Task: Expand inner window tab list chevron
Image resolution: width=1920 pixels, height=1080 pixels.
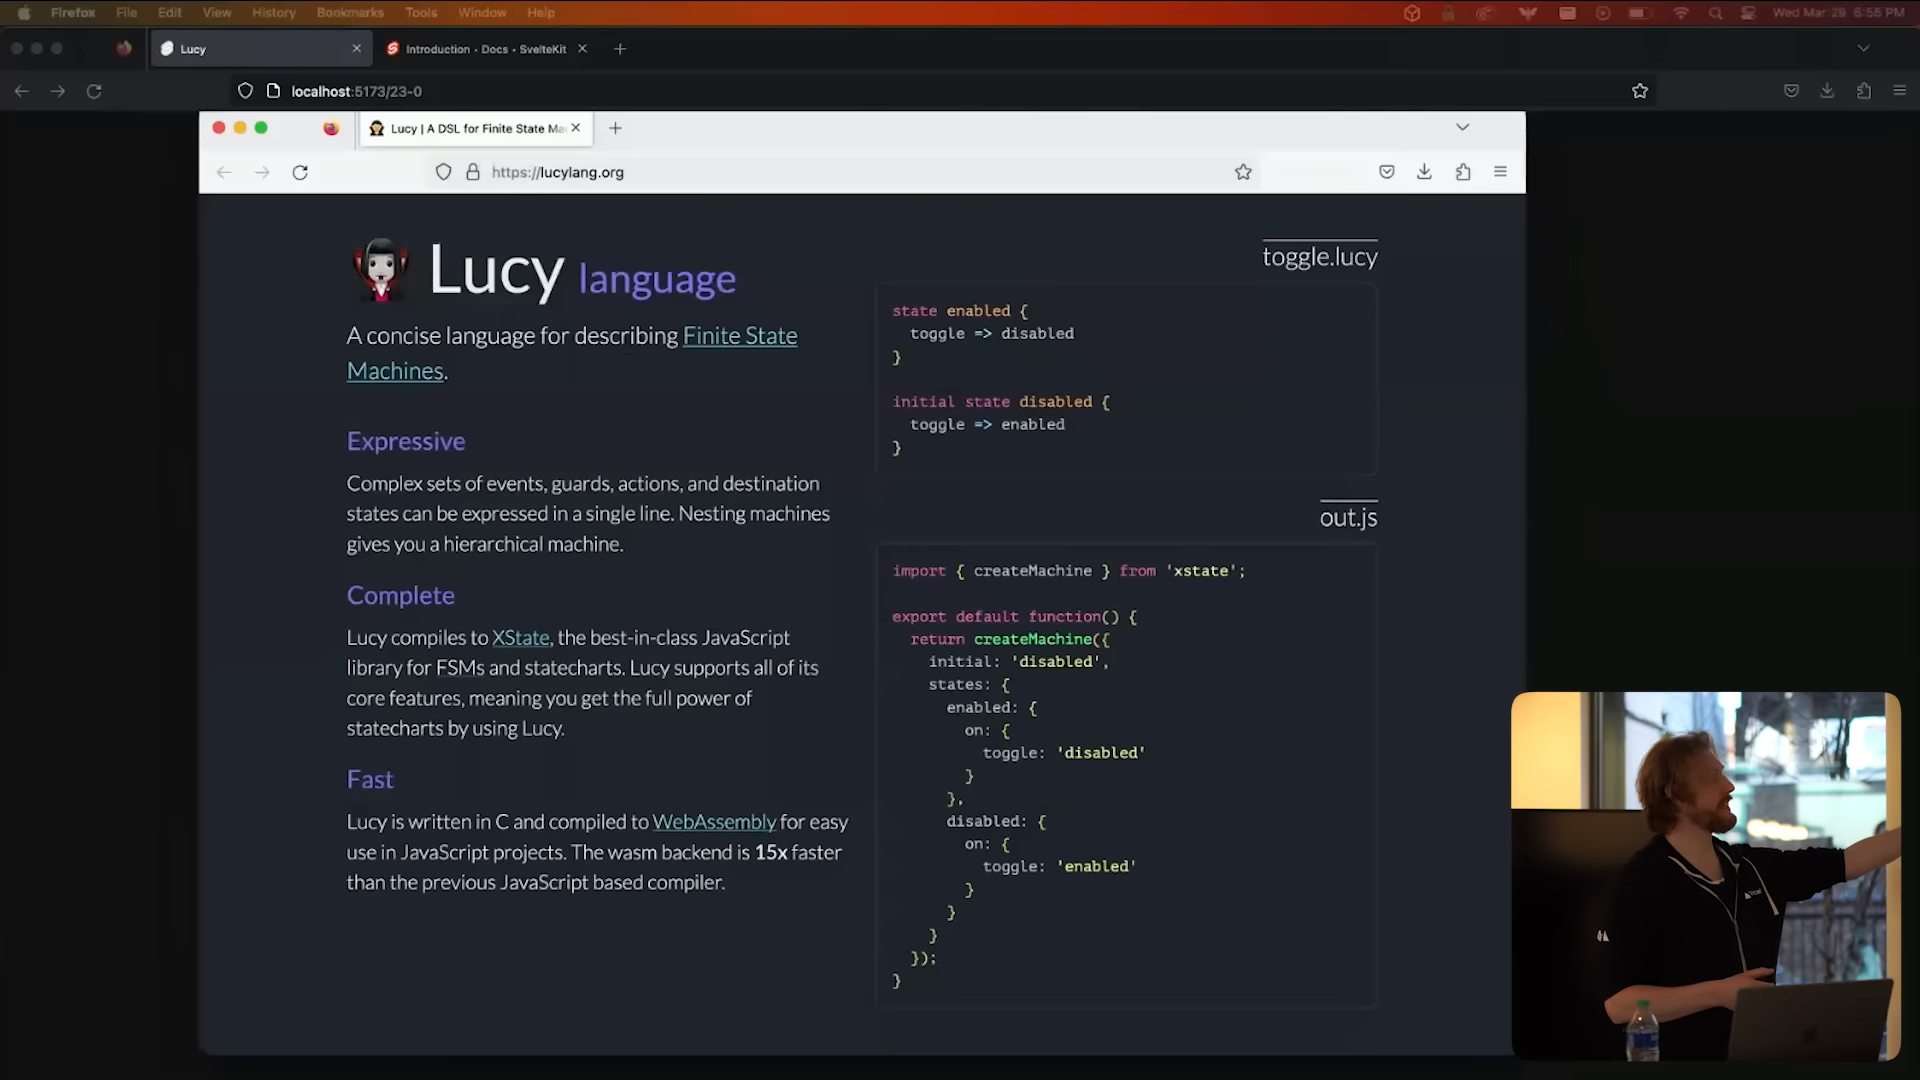Action: click(1462, 127)
